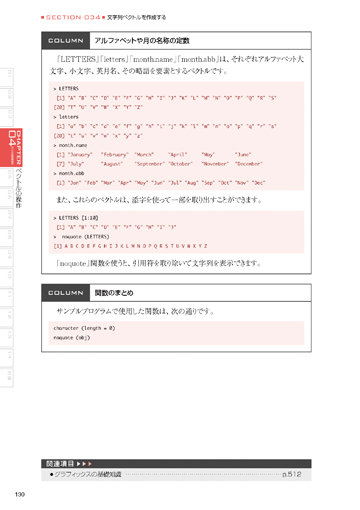The image size is (360, 510).
Task: Jump to the chapter 11 side tab
Action: point(7,297)
